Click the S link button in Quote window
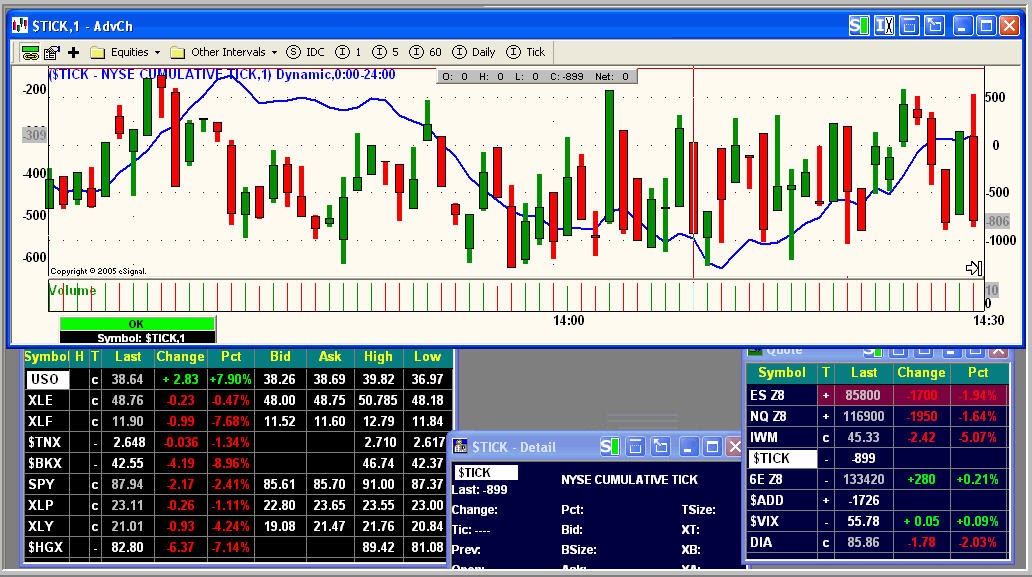 pos(873,352)
